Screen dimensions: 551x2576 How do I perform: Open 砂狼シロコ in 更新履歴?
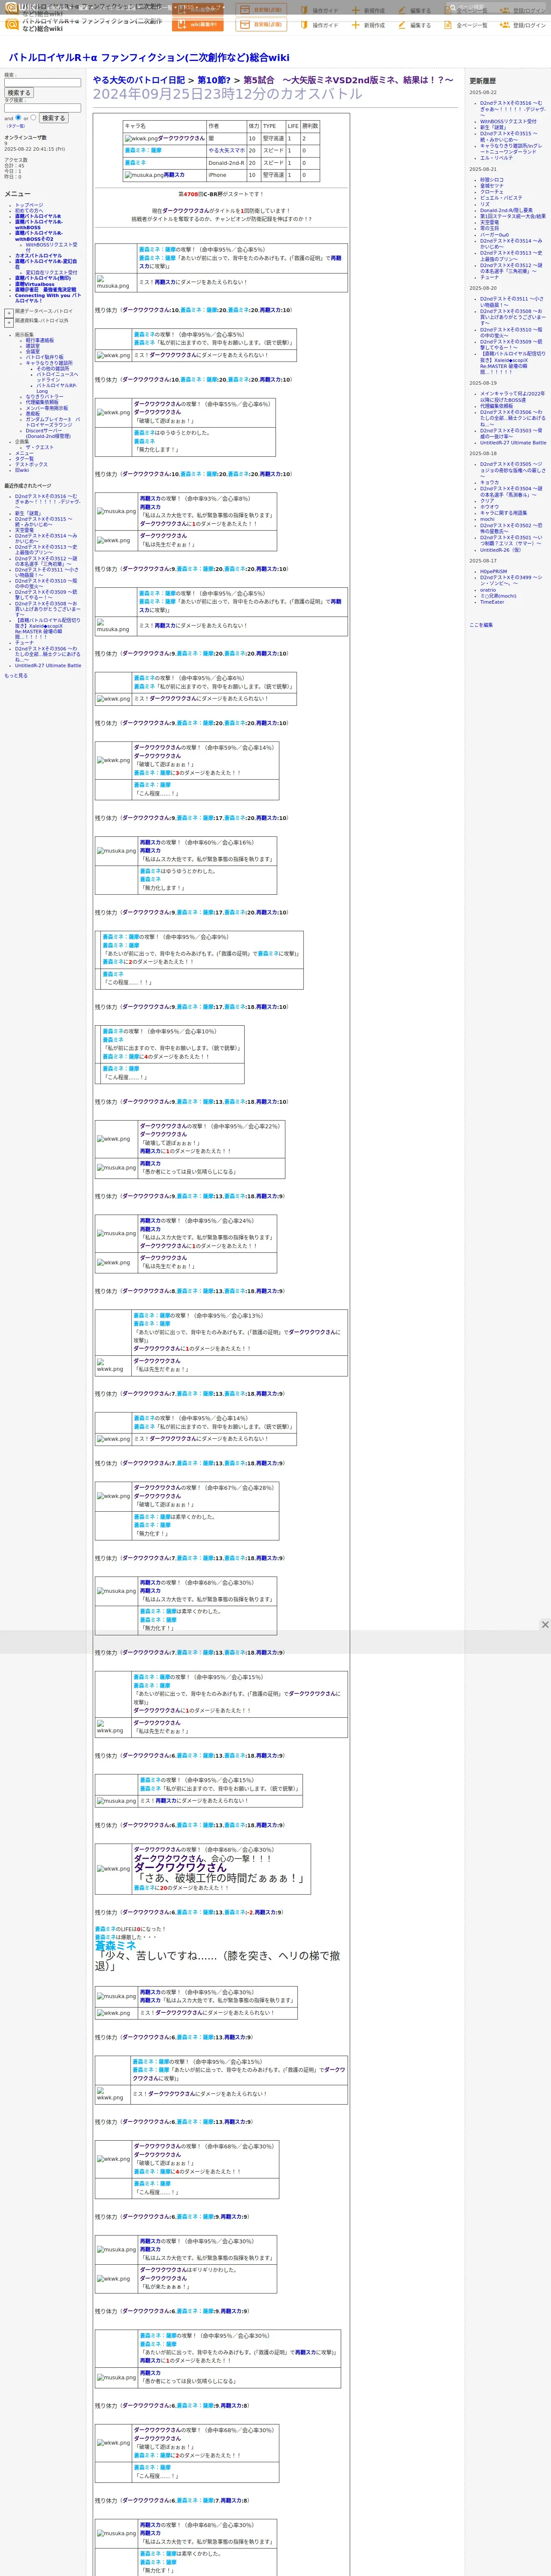point(492,180)
